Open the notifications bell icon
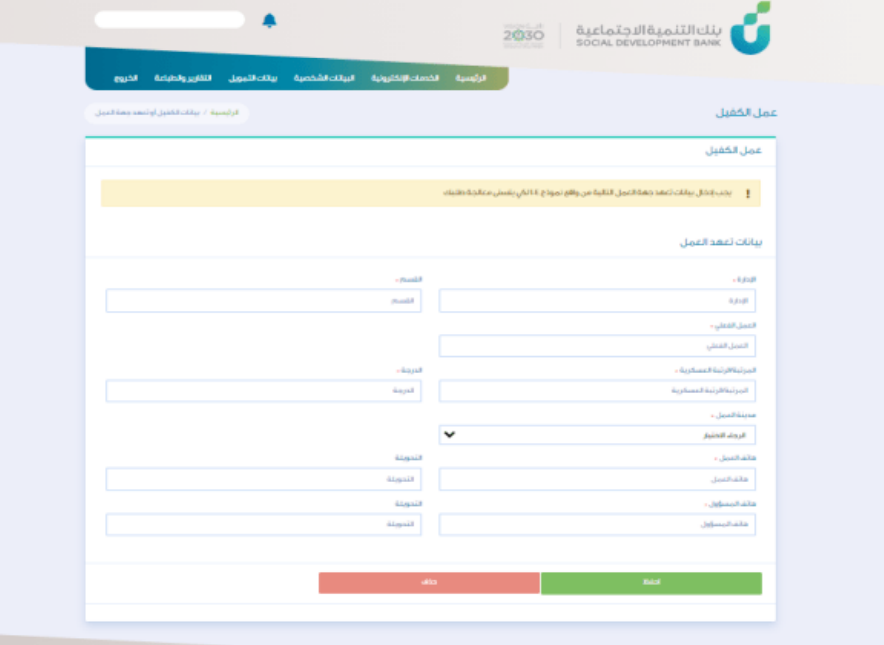The height and width of the screenshot is (645, 884). [269, 21]
